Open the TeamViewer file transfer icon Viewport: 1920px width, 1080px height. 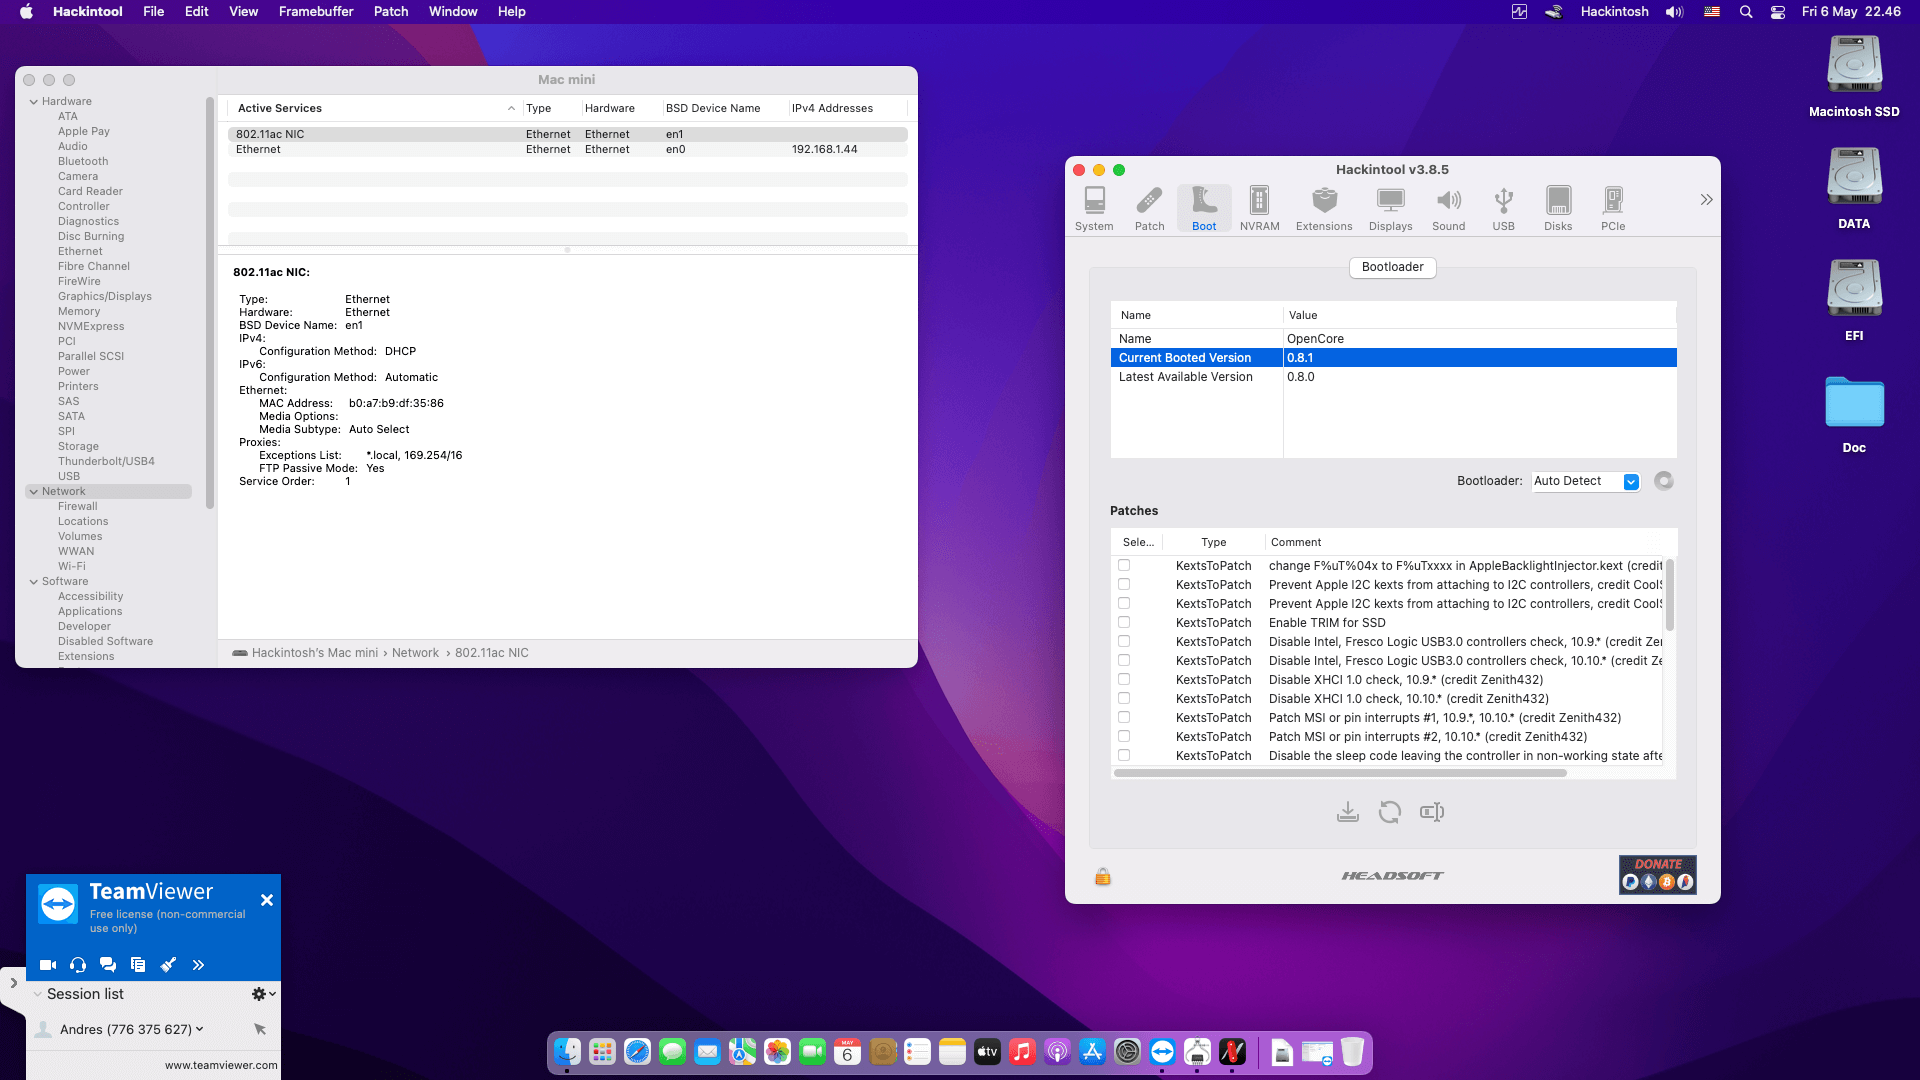(138, 965)
